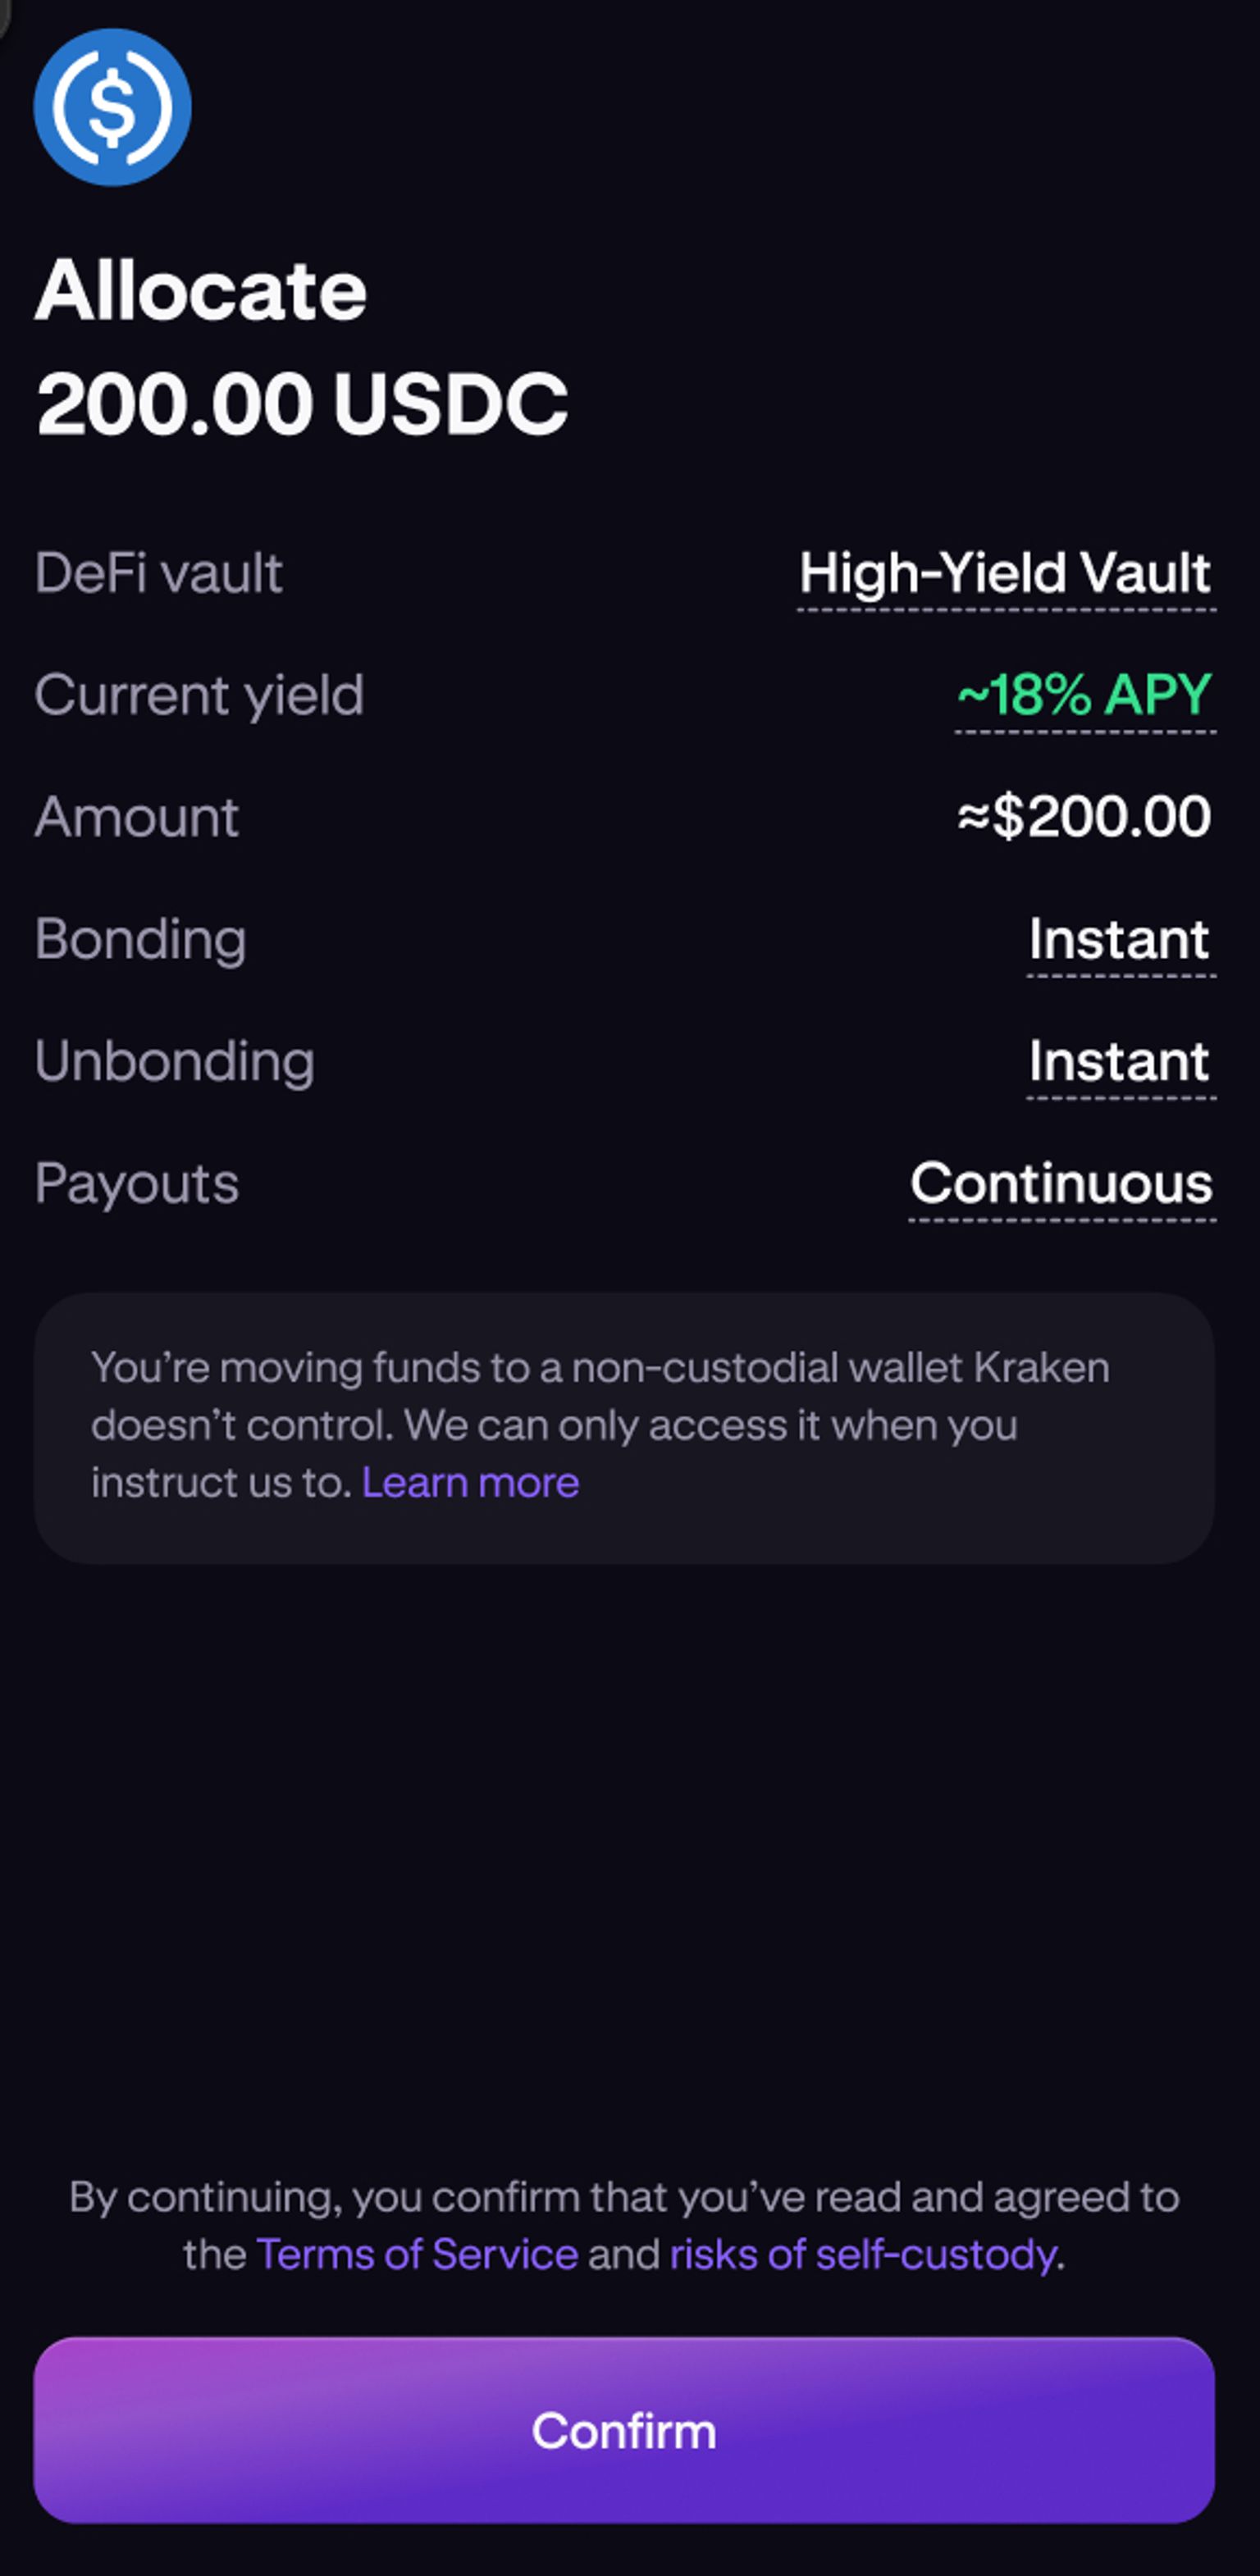Click the Unbonding row label
The height and width of the screenshot is (2576, 1260).
click(175, 1062)
